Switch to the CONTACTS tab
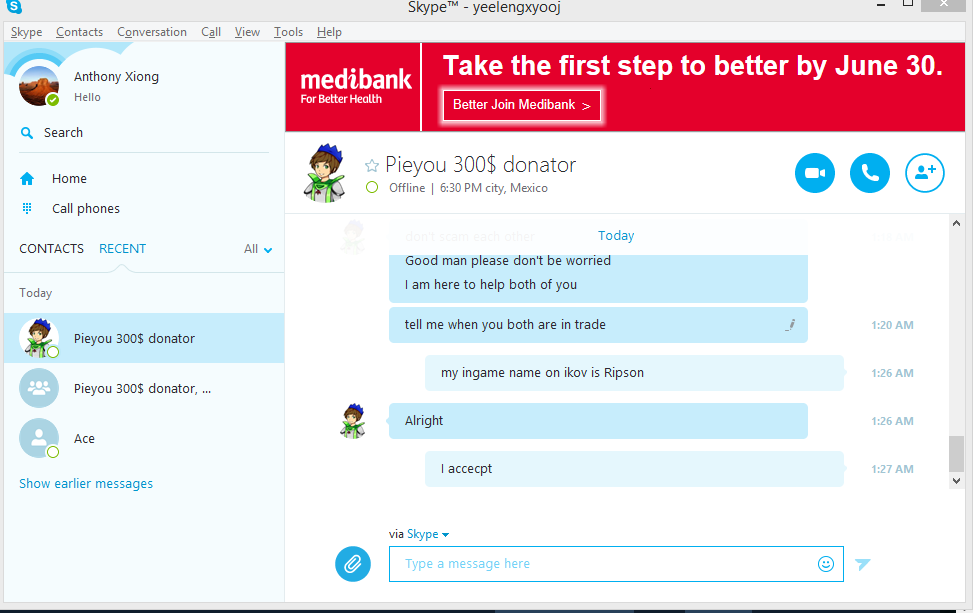 pos(52,249)
